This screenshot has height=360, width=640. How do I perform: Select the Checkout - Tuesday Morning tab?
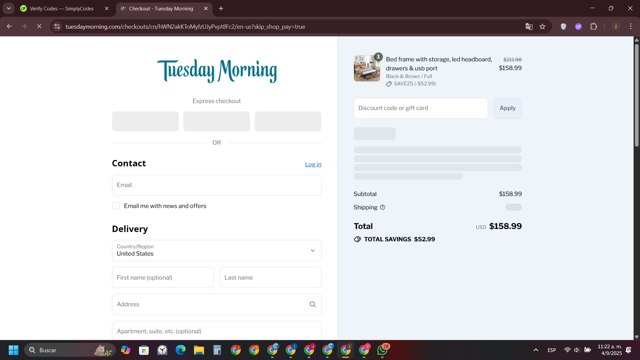click(160, 8)
